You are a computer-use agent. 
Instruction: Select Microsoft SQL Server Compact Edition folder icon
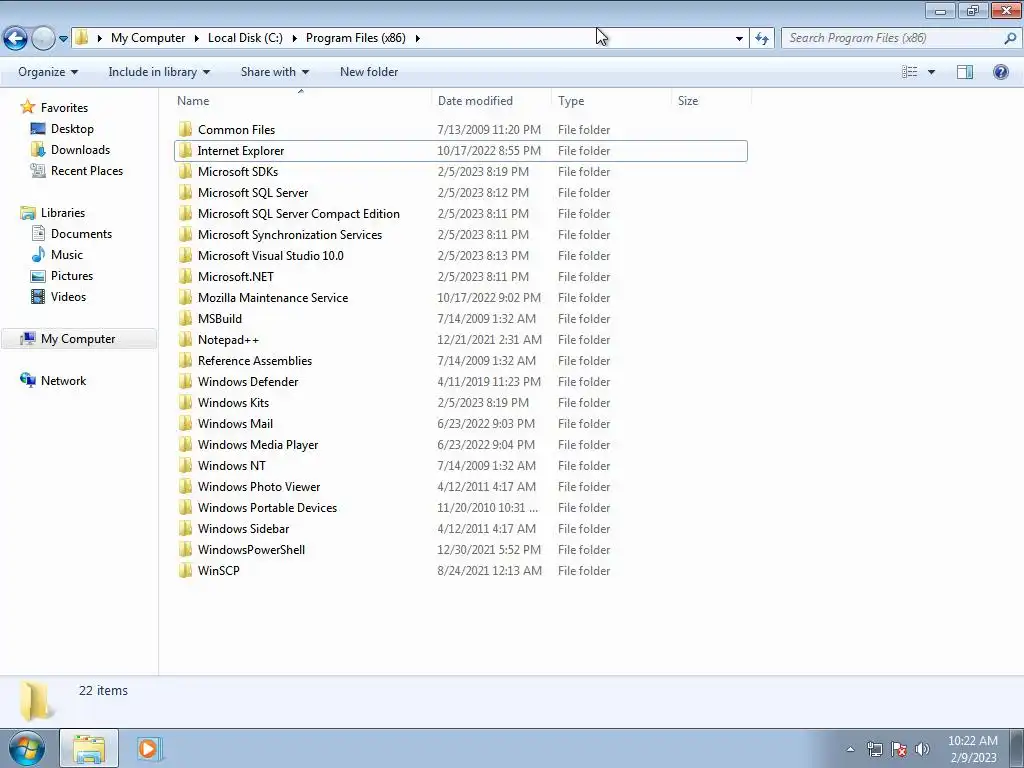click(x=185, y=213)
